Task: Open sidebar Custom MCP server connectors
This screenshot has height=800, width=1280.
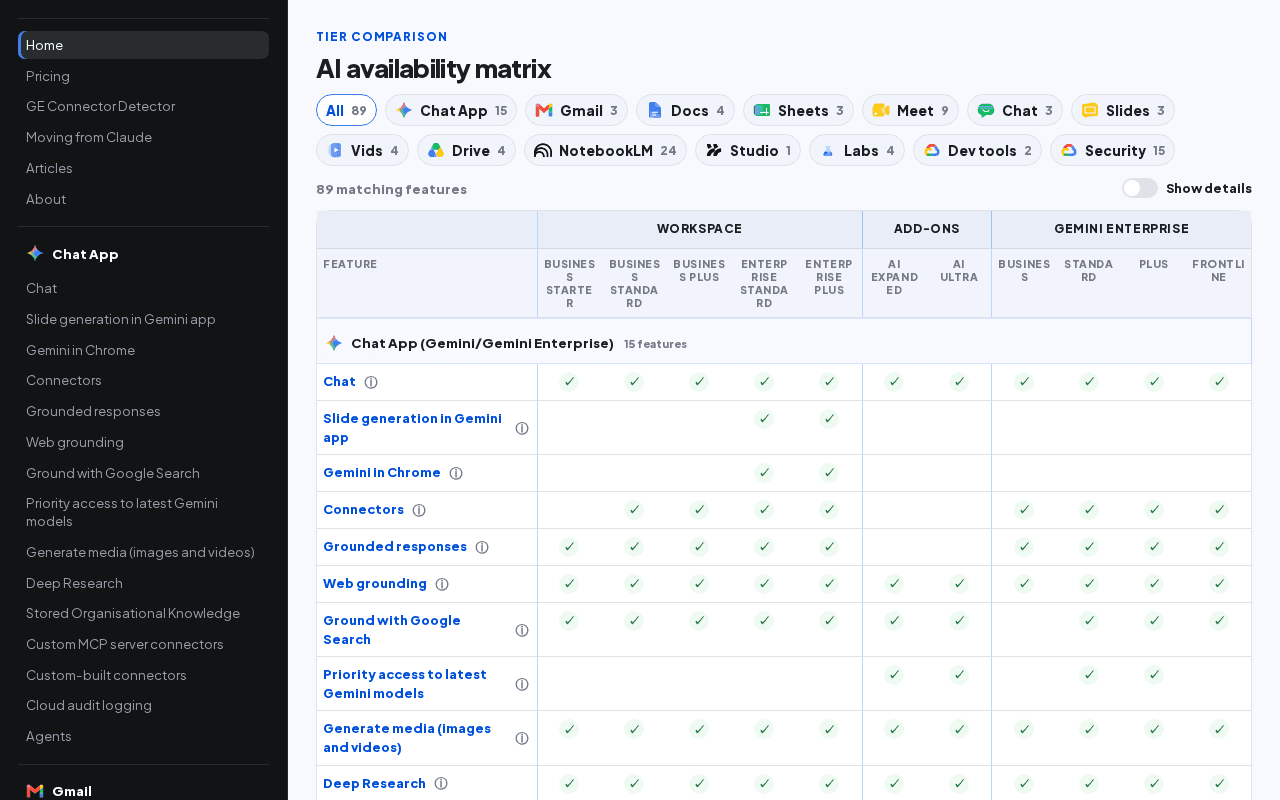Action: tap(143, 644)
